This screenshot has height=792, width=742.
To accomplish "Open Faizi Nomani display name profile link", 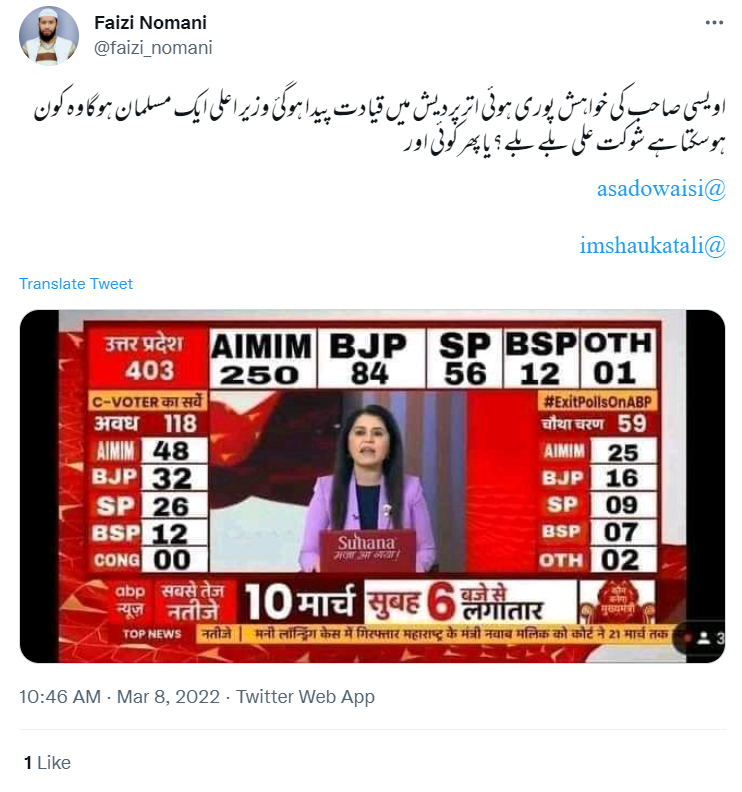I will click(x=151, y=23).
